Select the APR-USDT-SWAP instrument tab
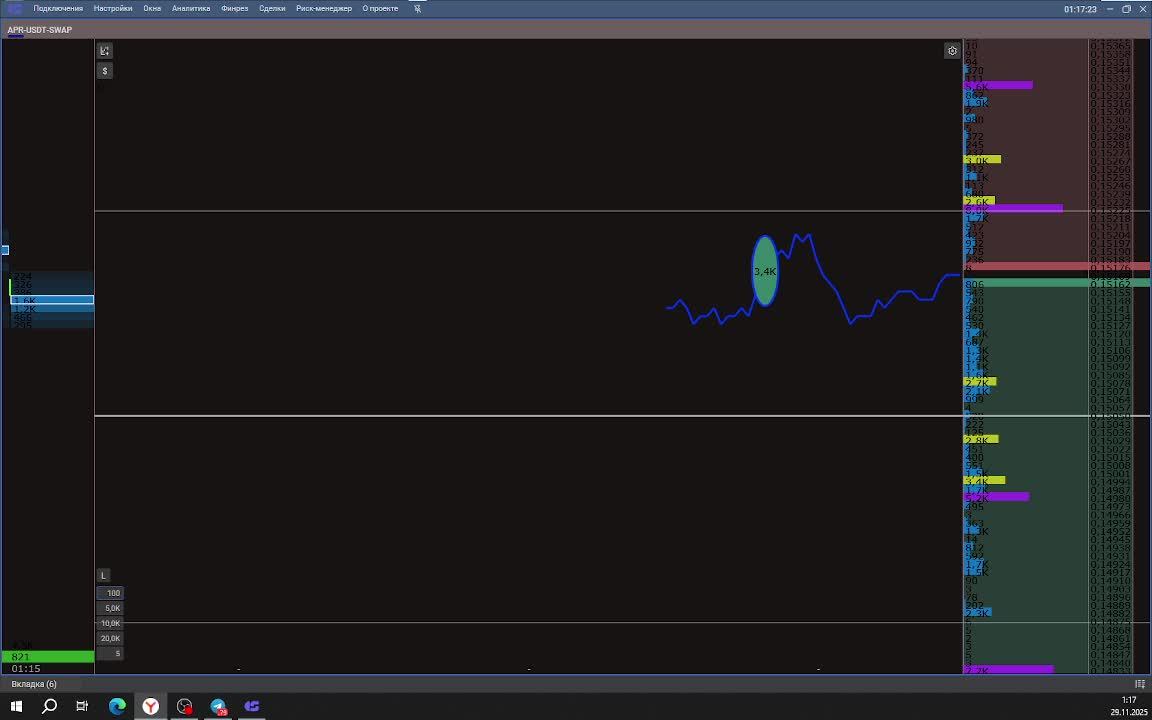Viewport: 1152px width, 720px height. [40, 30]
